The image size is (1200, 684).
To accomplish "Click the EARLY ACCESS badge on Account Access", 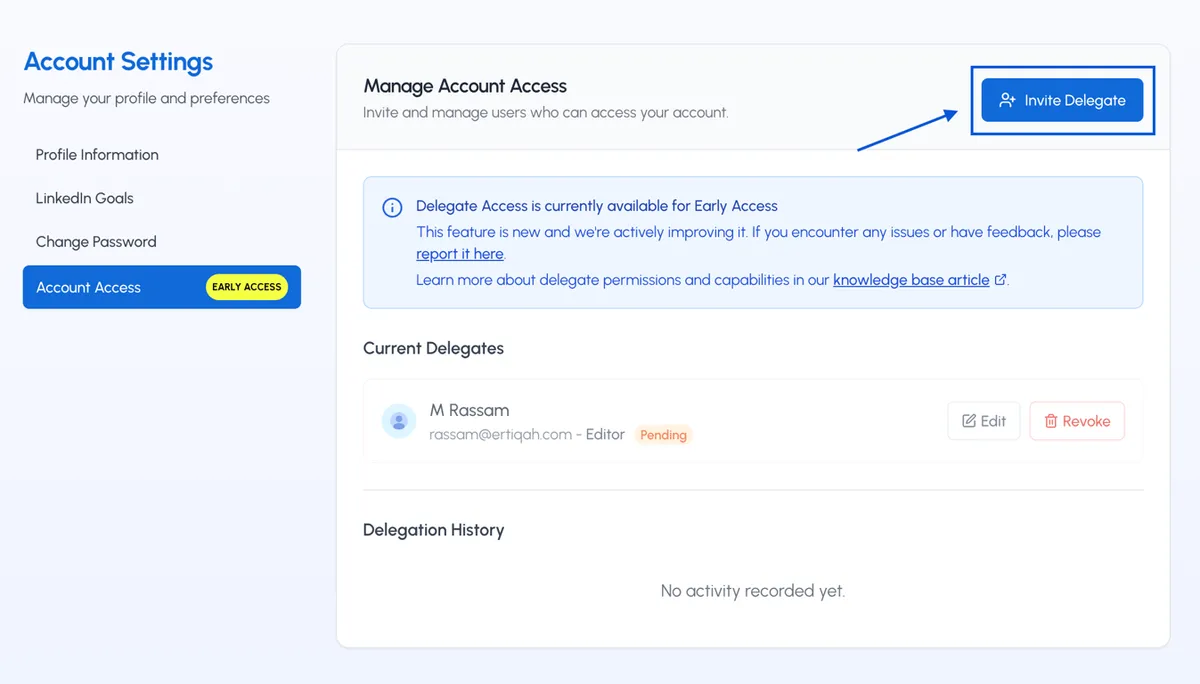I will 246,287.
